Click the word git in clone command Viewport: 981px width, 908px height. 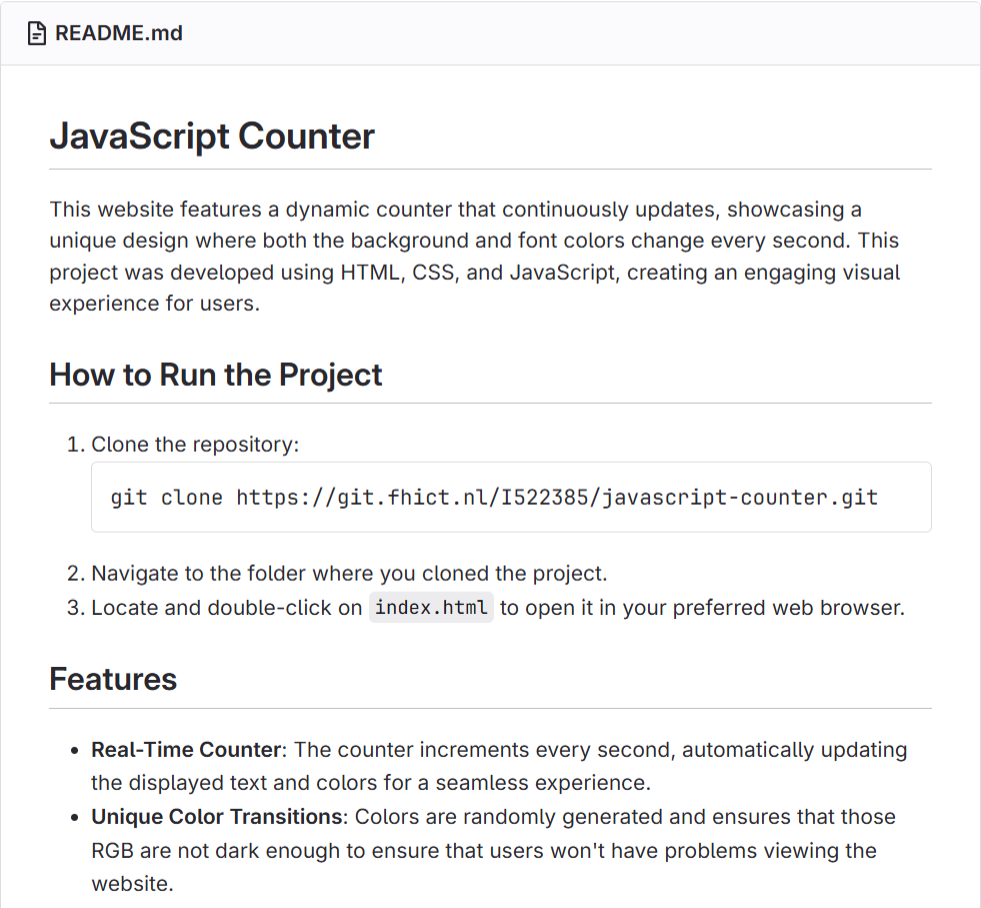coord(129,497)
